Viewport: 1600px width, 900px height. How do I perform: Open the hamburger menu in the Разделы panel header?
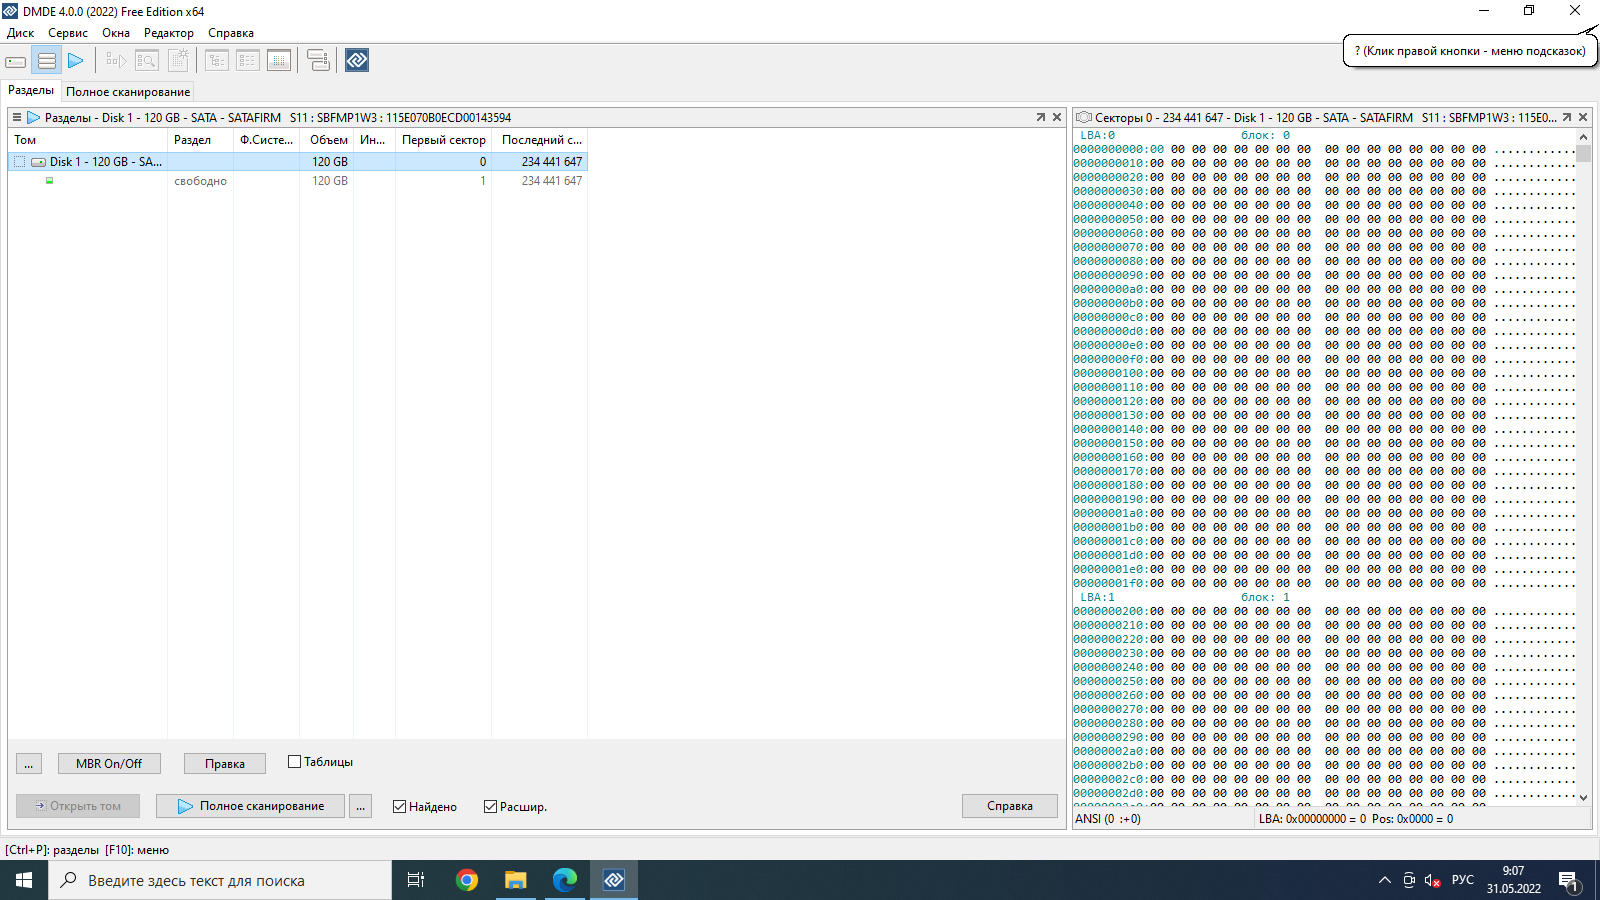point(17,118)
